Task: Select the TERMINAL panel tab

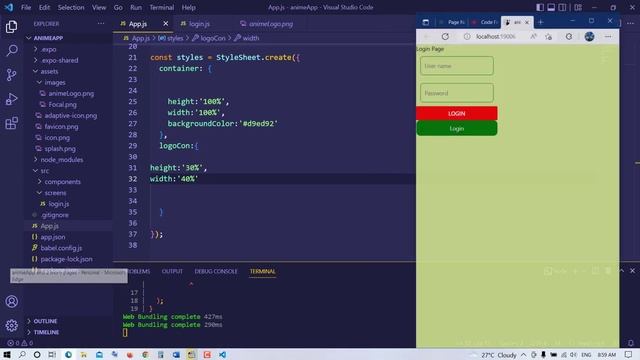Action: click(x=262, y=271)
